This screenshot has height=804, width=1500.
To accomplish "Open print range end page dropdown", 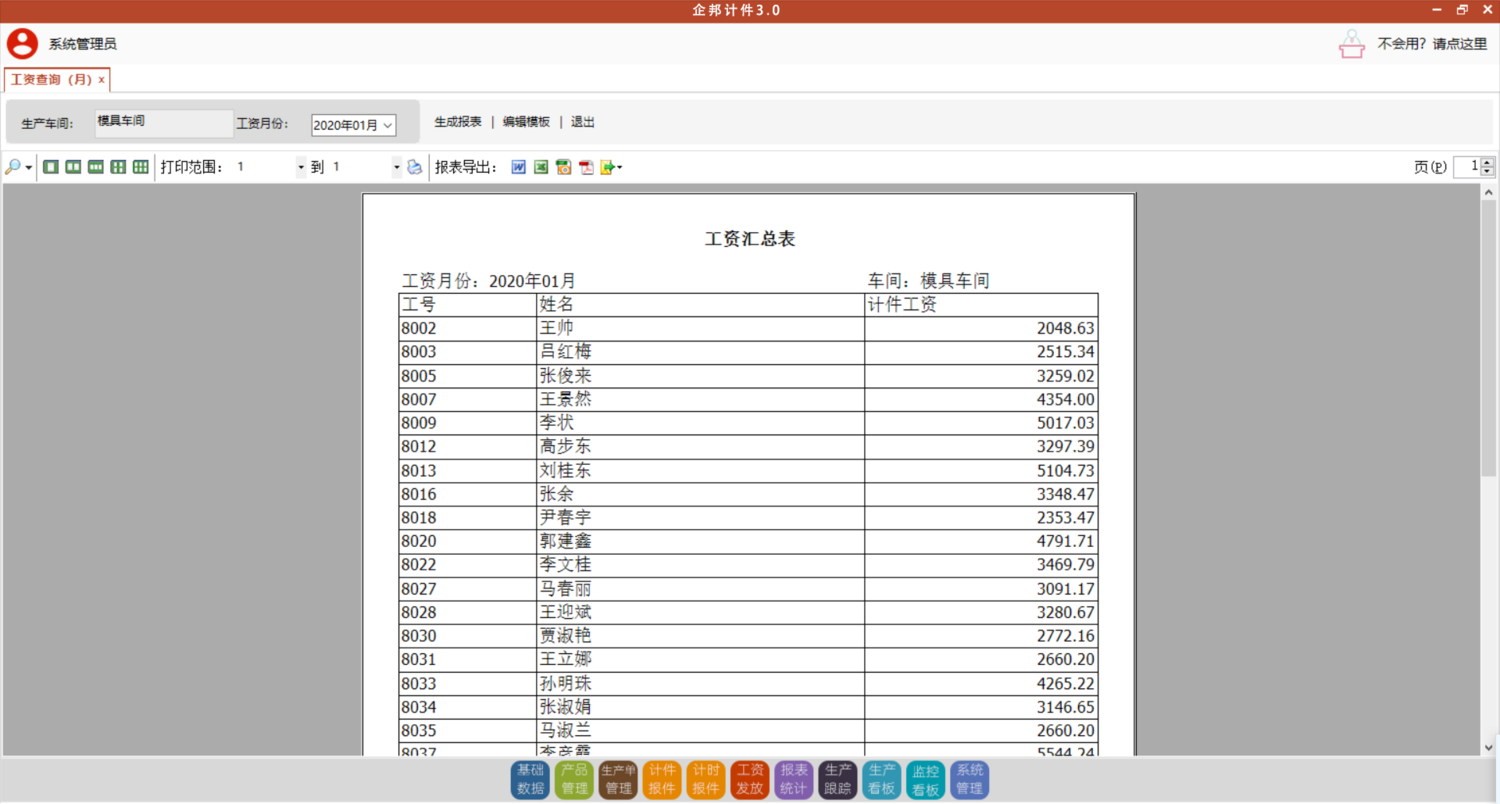I will [x=396, y=168].
